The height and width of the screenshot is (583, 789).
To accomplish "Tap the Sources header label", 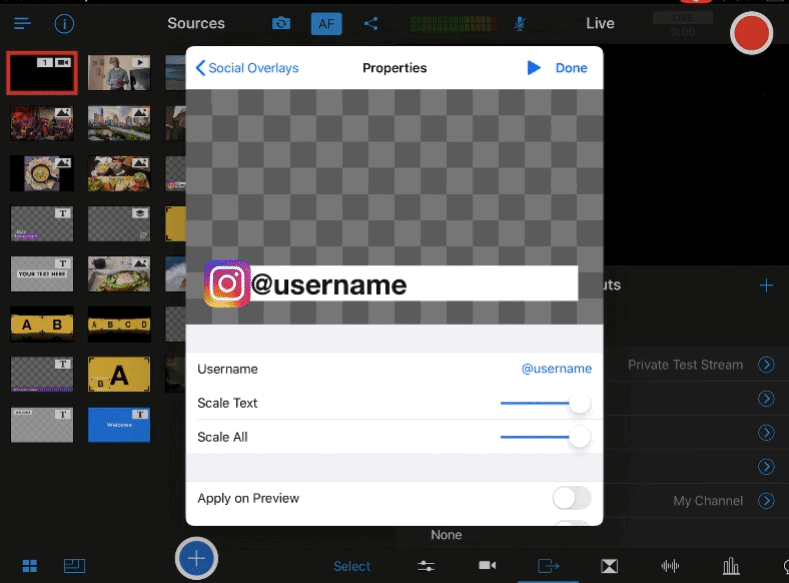I will pyautogui.click(x=196, y=23).
